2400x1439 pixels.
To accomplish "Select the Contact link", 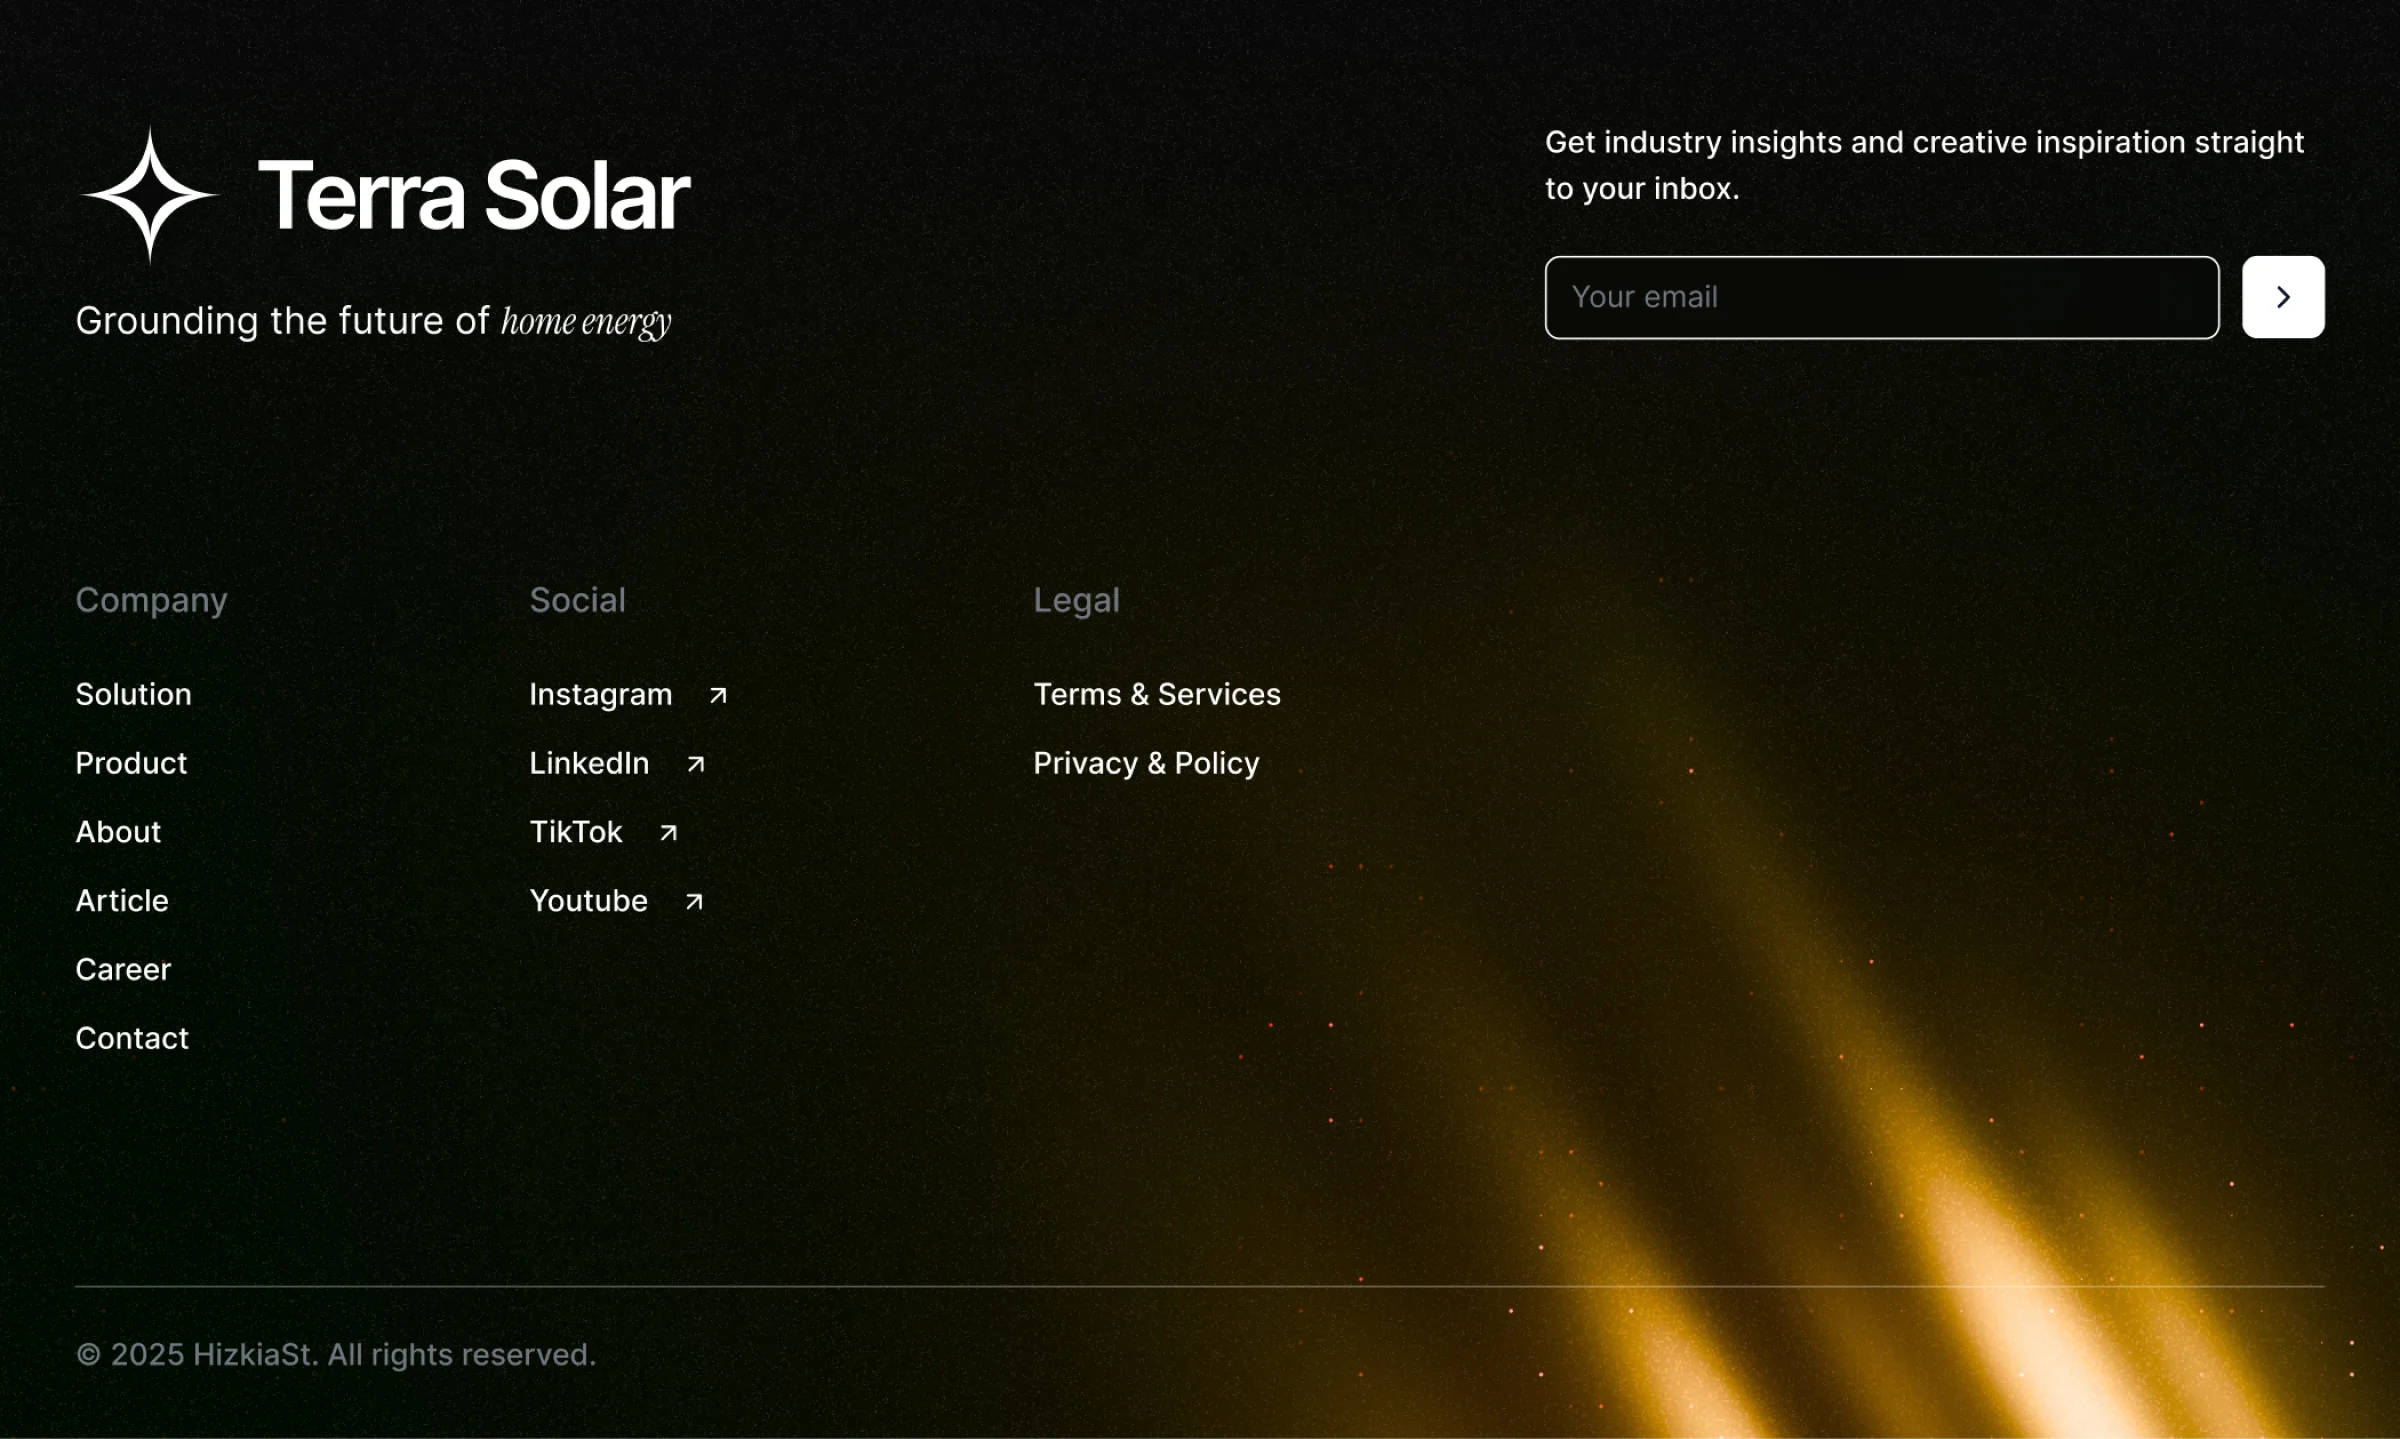I will (x=132, y=1038).
